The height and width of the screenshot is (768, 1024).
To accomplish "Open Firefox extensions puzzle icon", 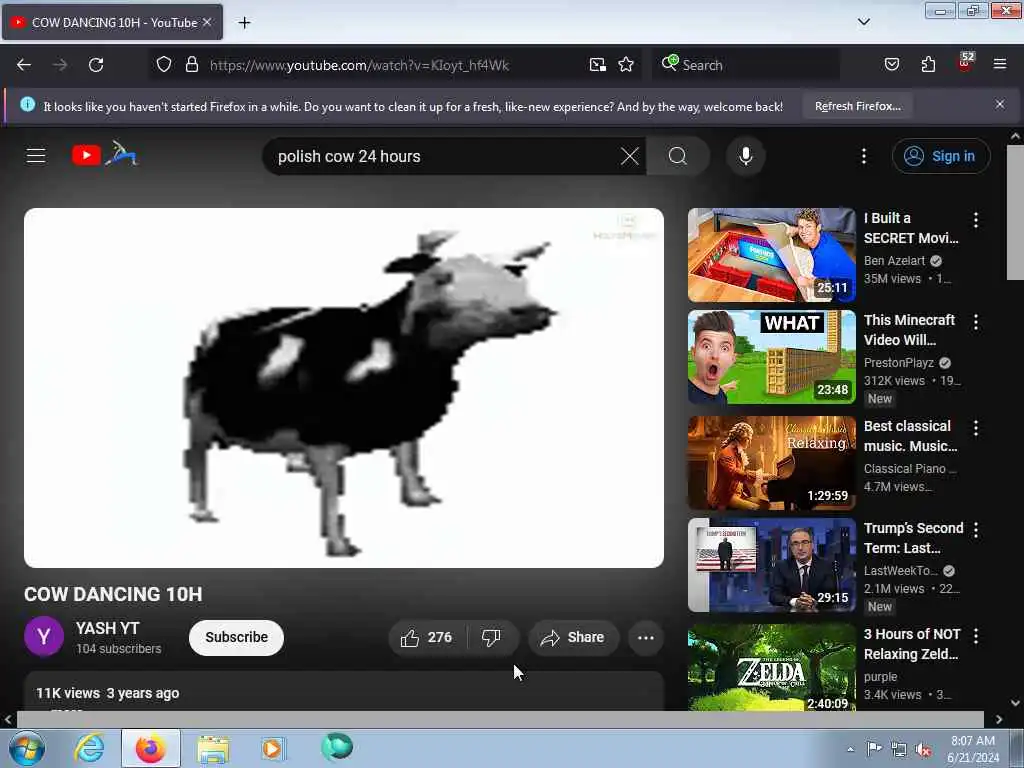I will (928, 65).
